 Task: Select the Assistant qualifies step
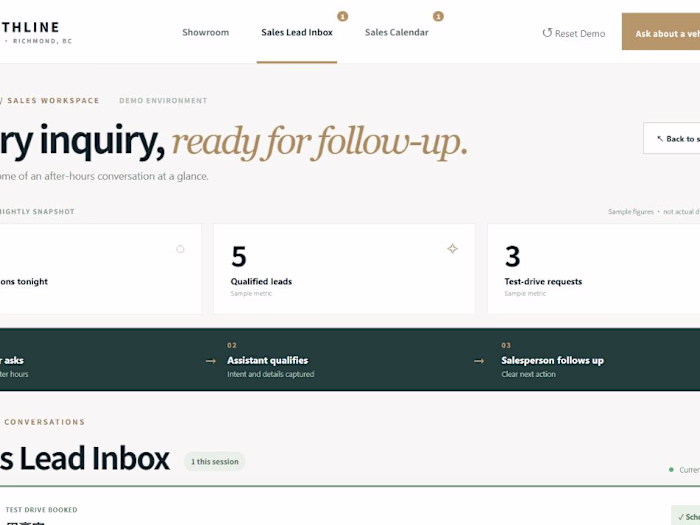tap(271, 360)
